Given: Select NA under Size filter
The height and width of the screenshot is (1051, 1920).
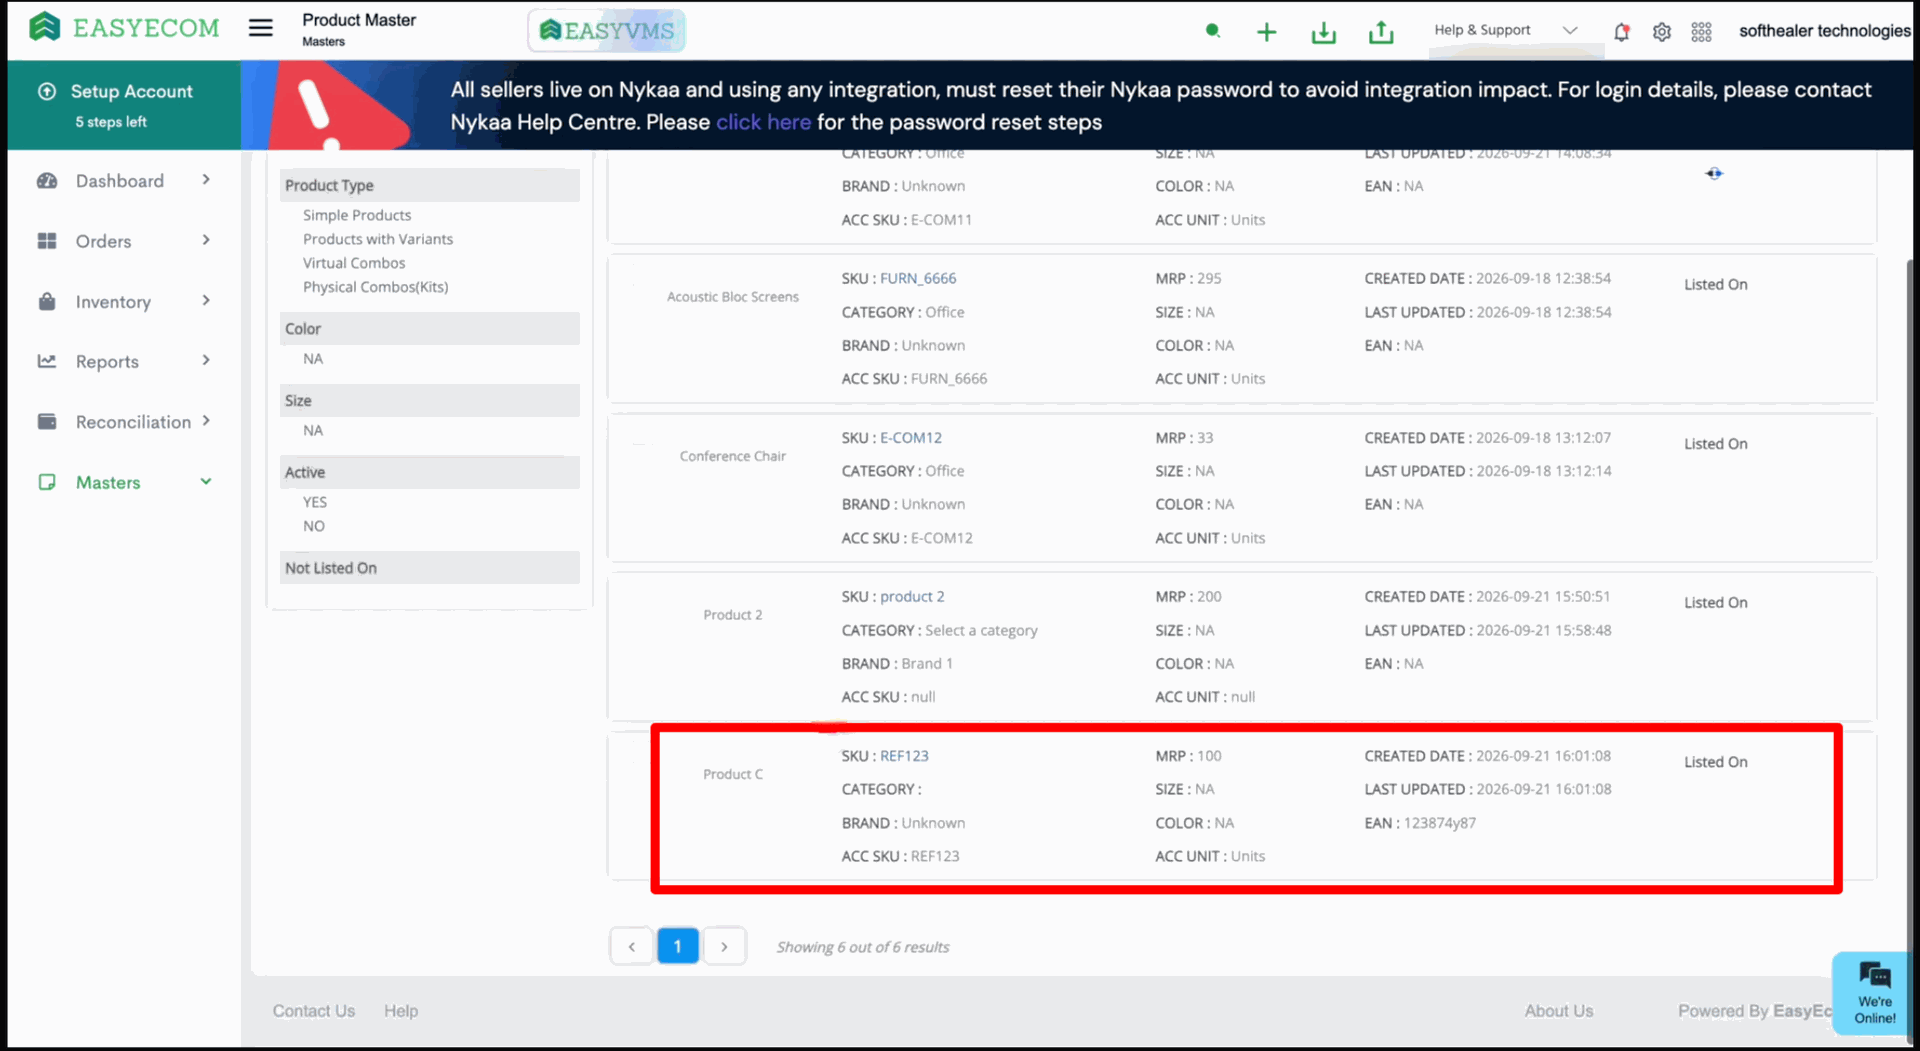Looking at the screenshot, I should [x=313, y=430].
